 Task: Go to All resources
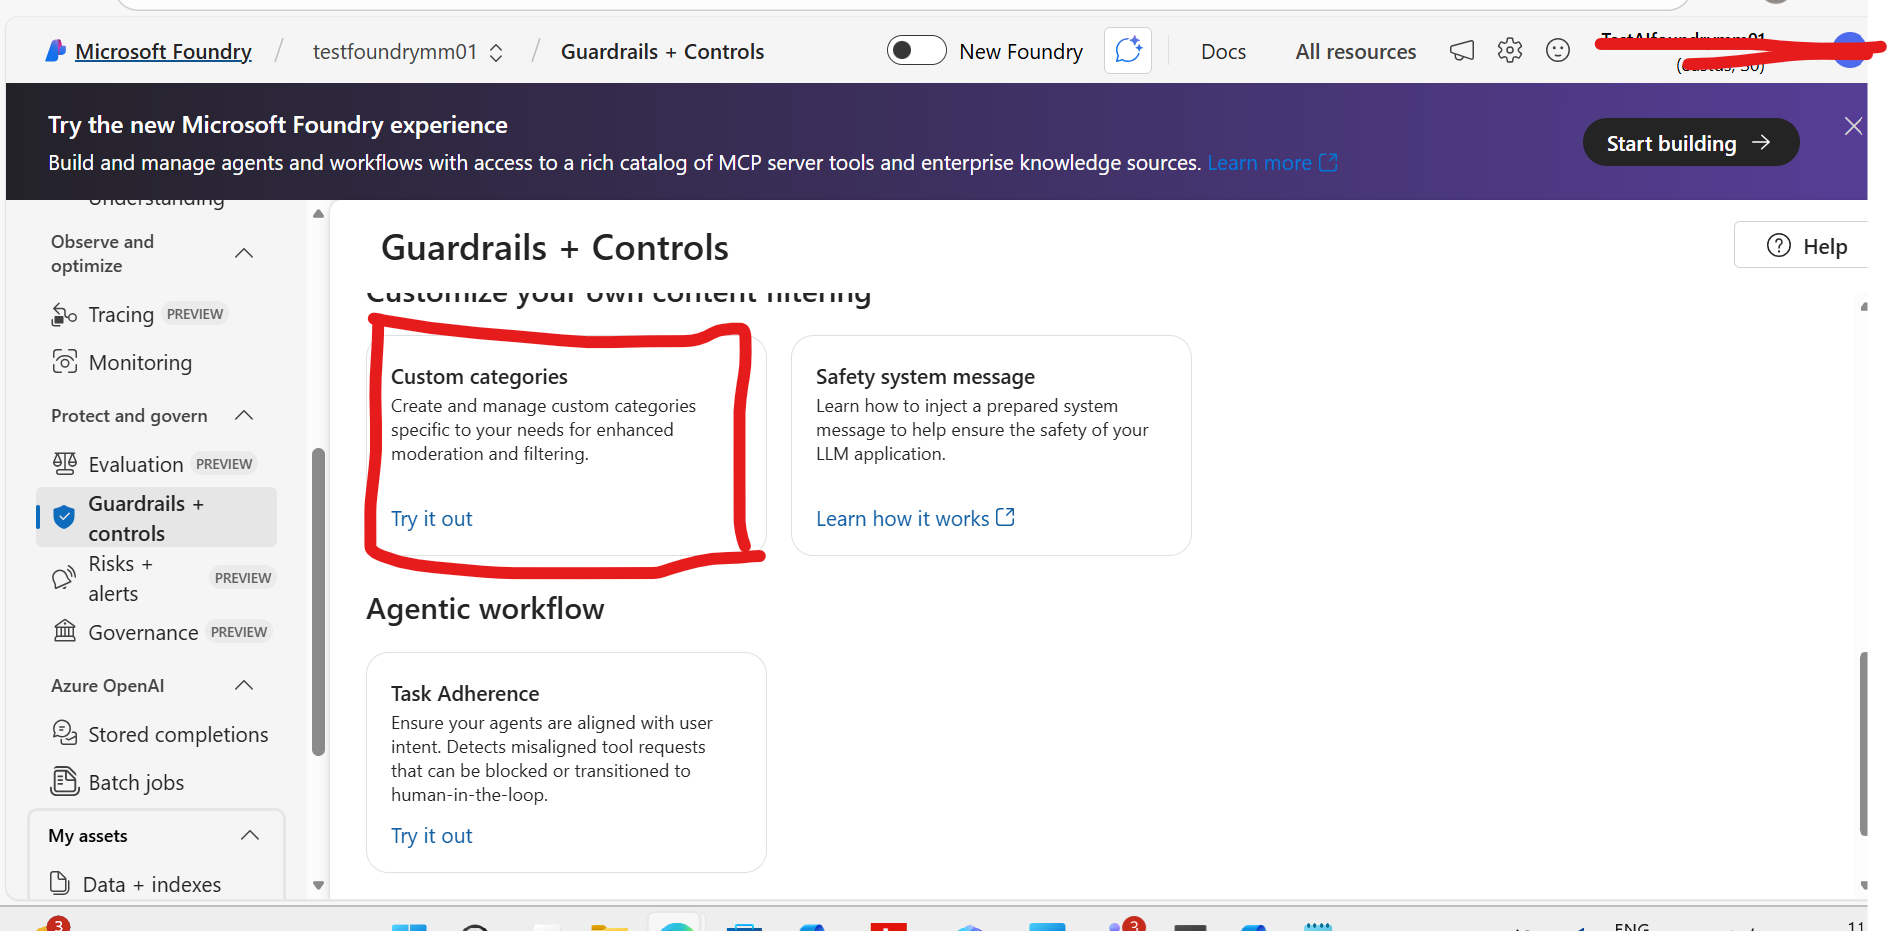pyautogui.click(x=1355, y=52)
